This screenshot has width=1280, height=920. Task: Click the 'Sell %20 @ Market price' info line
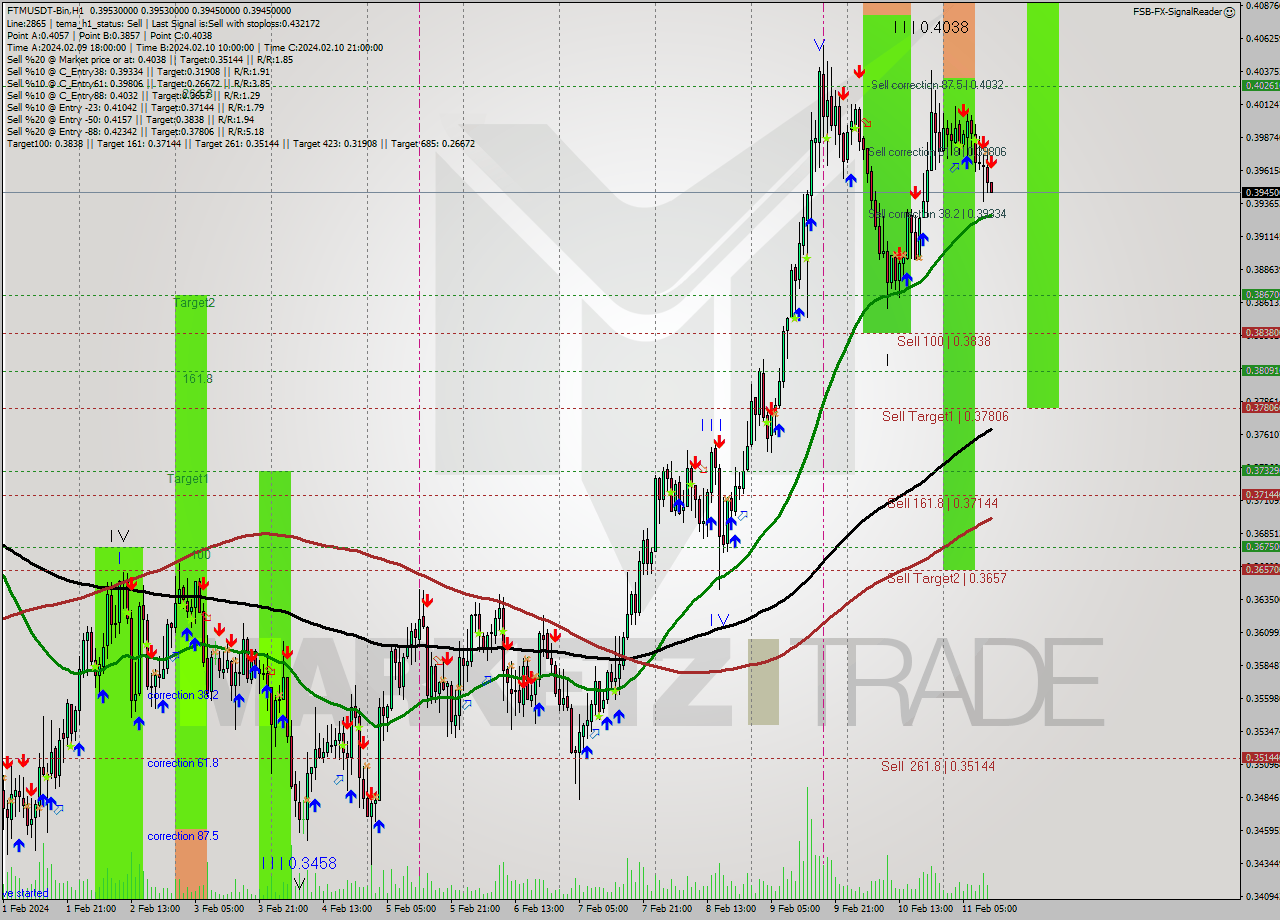pyautogui.click(x=149, y=60)
